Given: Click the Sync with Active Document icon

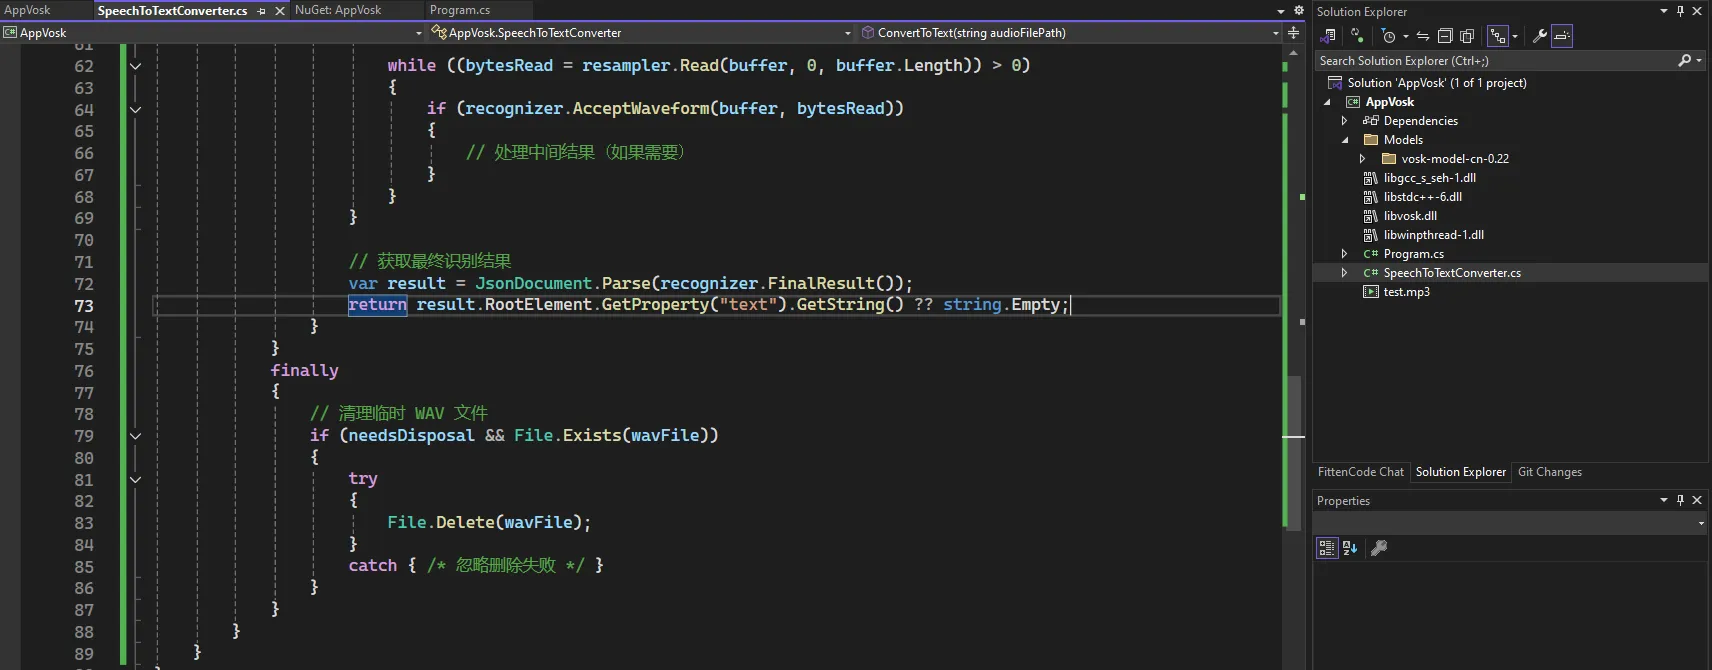Looking at the screenshot, I should (x=1422, y=36).
